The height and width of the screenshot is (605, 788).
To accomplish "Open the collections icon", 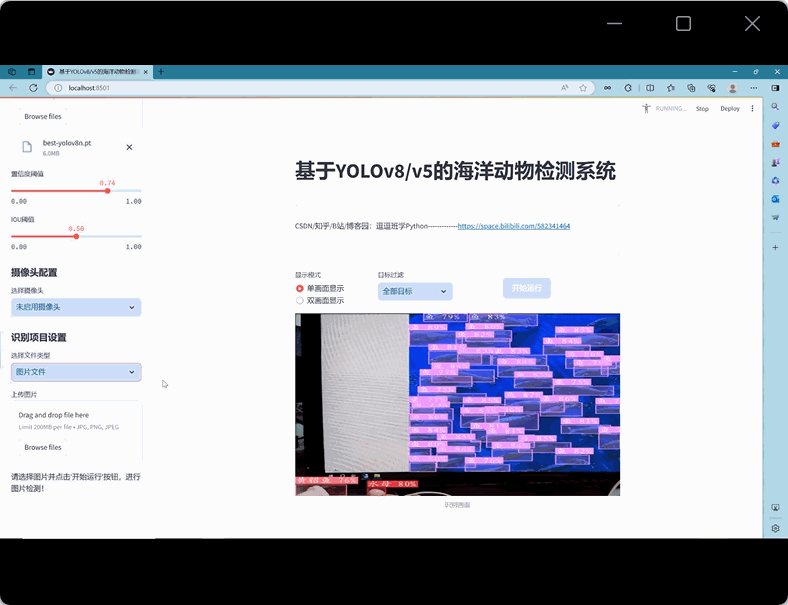I will tap(692, 88).
